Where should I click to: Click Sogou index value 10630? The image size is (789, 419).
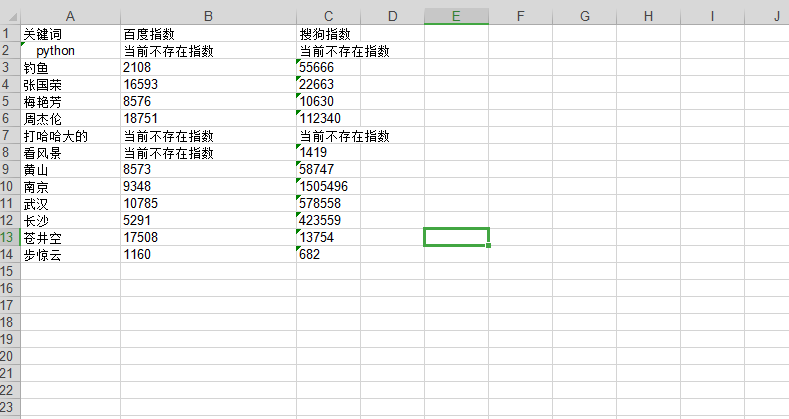point(329,102)
